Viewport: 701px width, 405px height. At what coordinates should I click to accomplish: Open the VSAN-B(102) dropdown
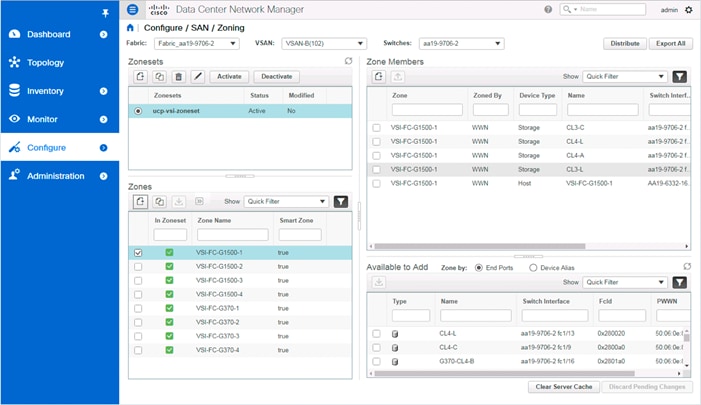pyautogui.click(x=324, y=43)
